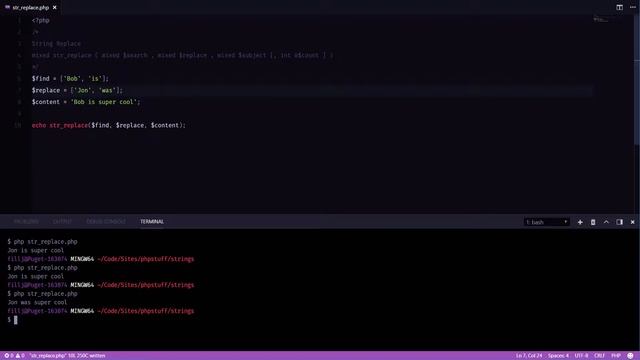The image size is (640, 360).
Task: Change language mode via 'PHP'
Action: pos(616,356)
